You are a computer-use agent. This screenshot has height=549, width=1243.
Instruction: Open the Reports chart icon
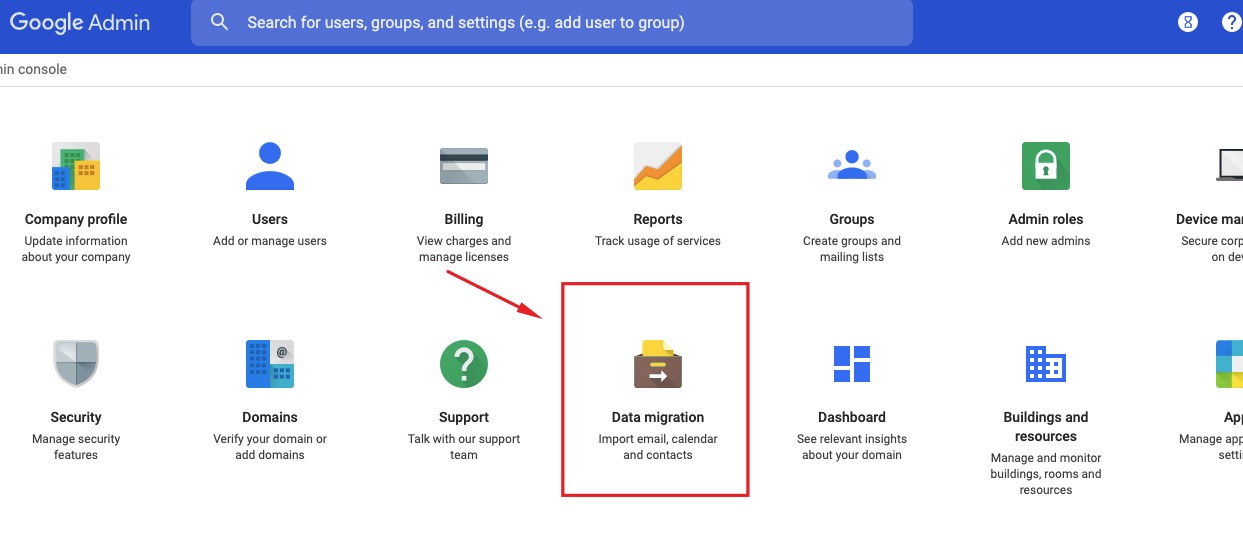tap(658, 166)
